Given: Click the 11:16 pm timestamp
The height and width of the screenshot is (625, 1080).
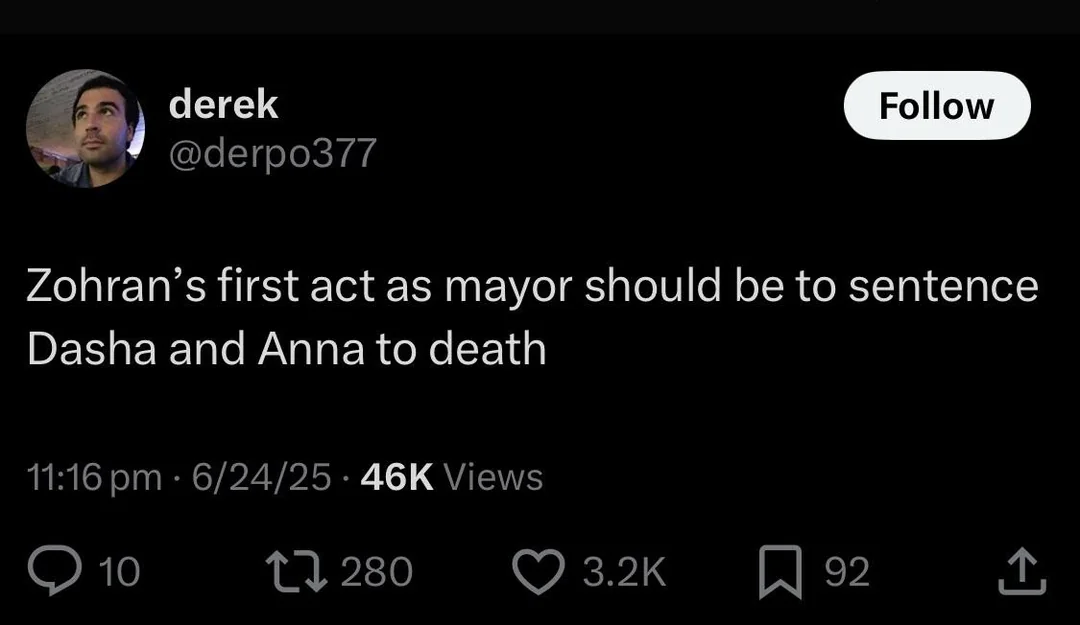Looking at the screenshot, I should click(95, 477).
